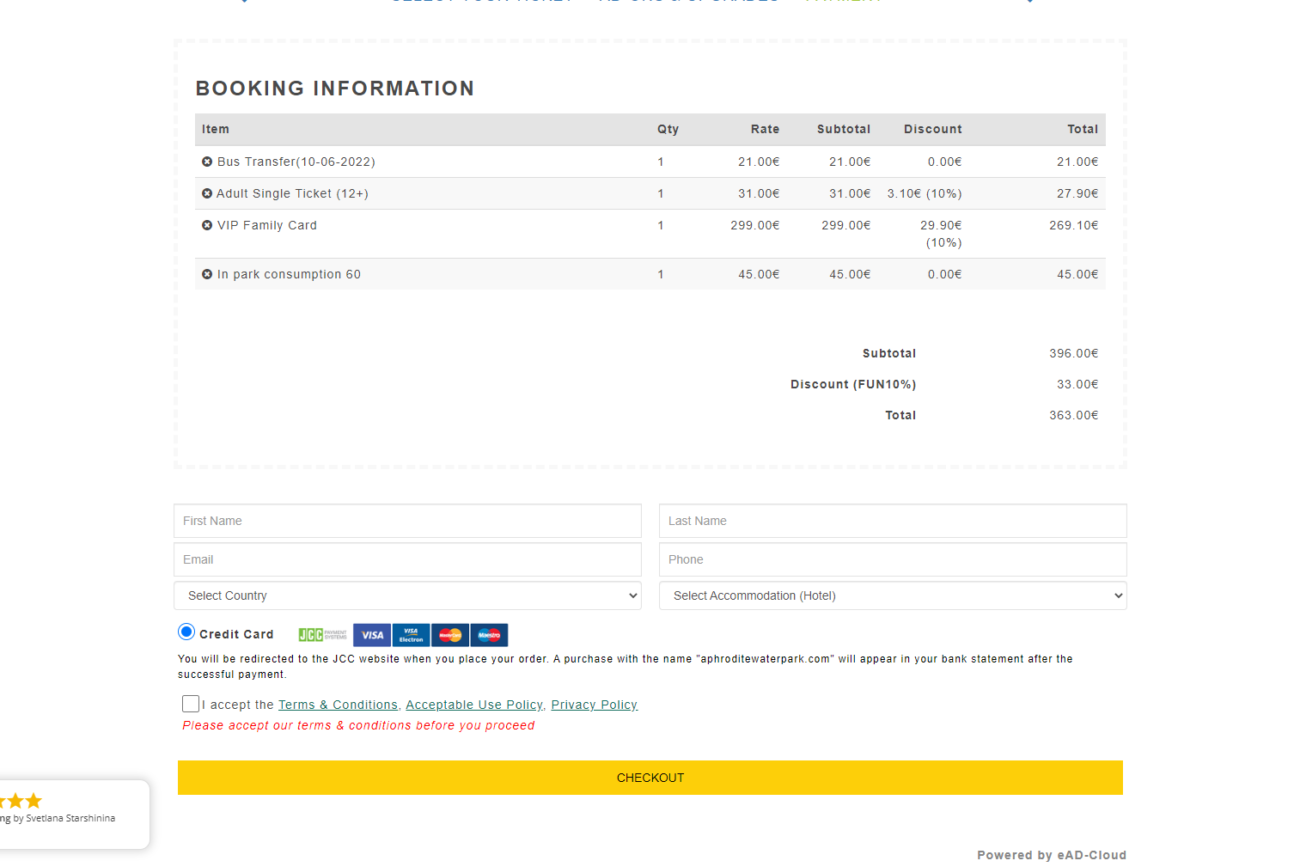
Task: Delete VIP Family Card from booking
Action: coord(207,226)
